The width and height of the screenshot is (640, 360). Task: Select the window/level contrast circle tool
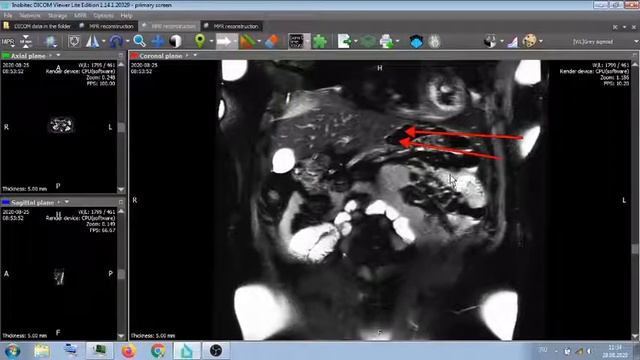pyautogui.click(x=176, y=41)
